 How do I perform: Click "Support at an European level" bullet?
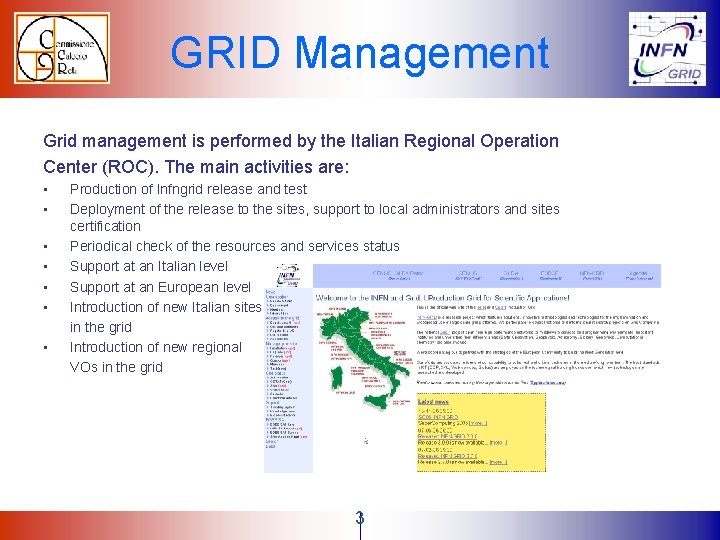[160, 287]
